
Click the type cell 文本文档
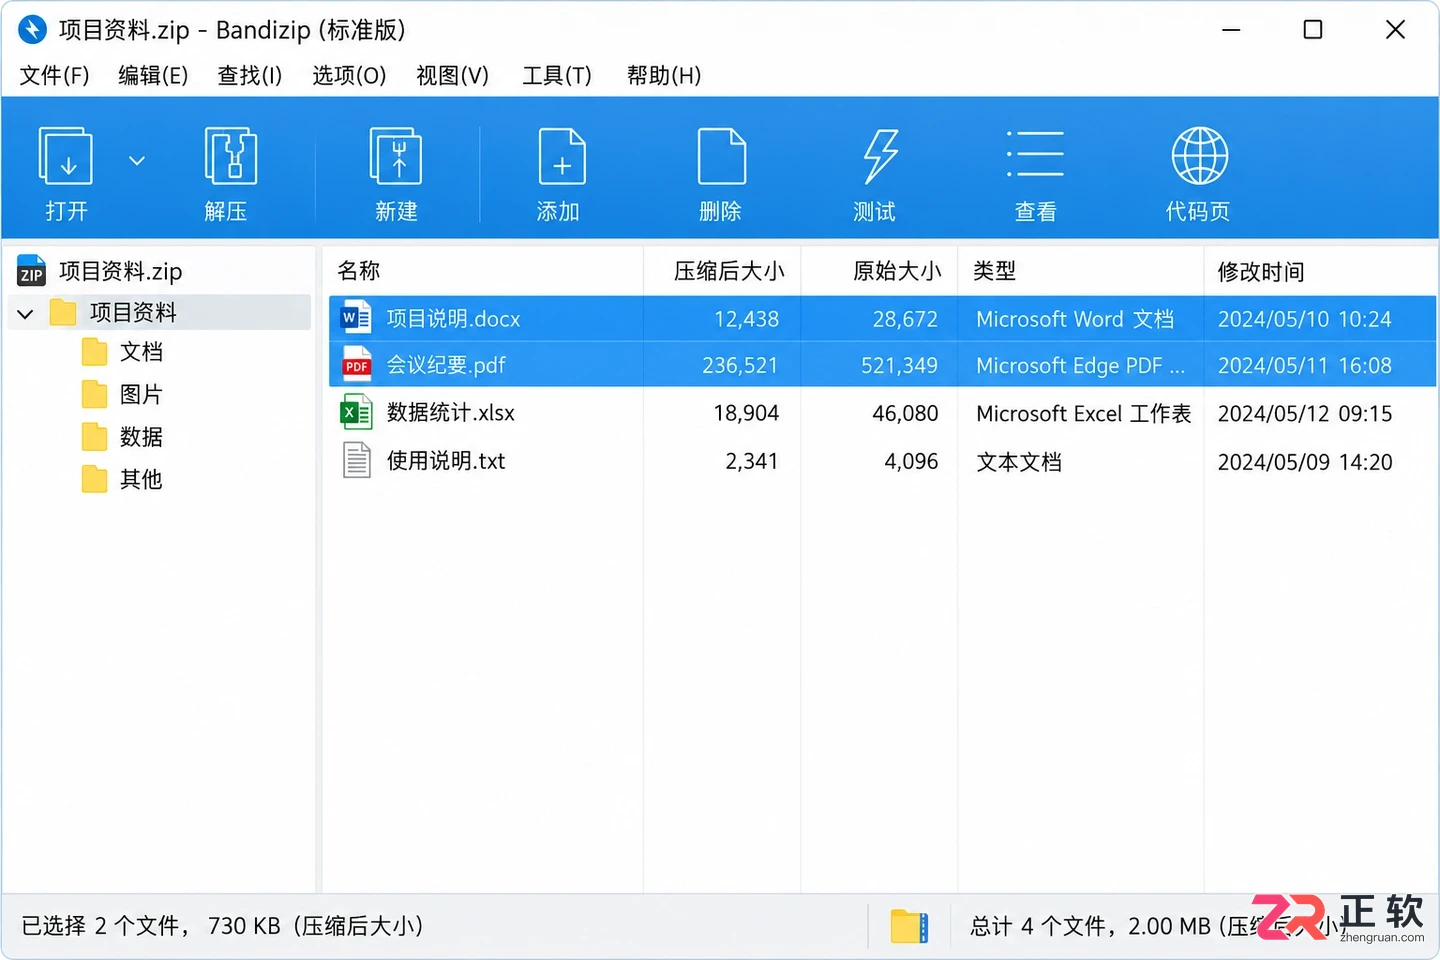(1019, 462)
